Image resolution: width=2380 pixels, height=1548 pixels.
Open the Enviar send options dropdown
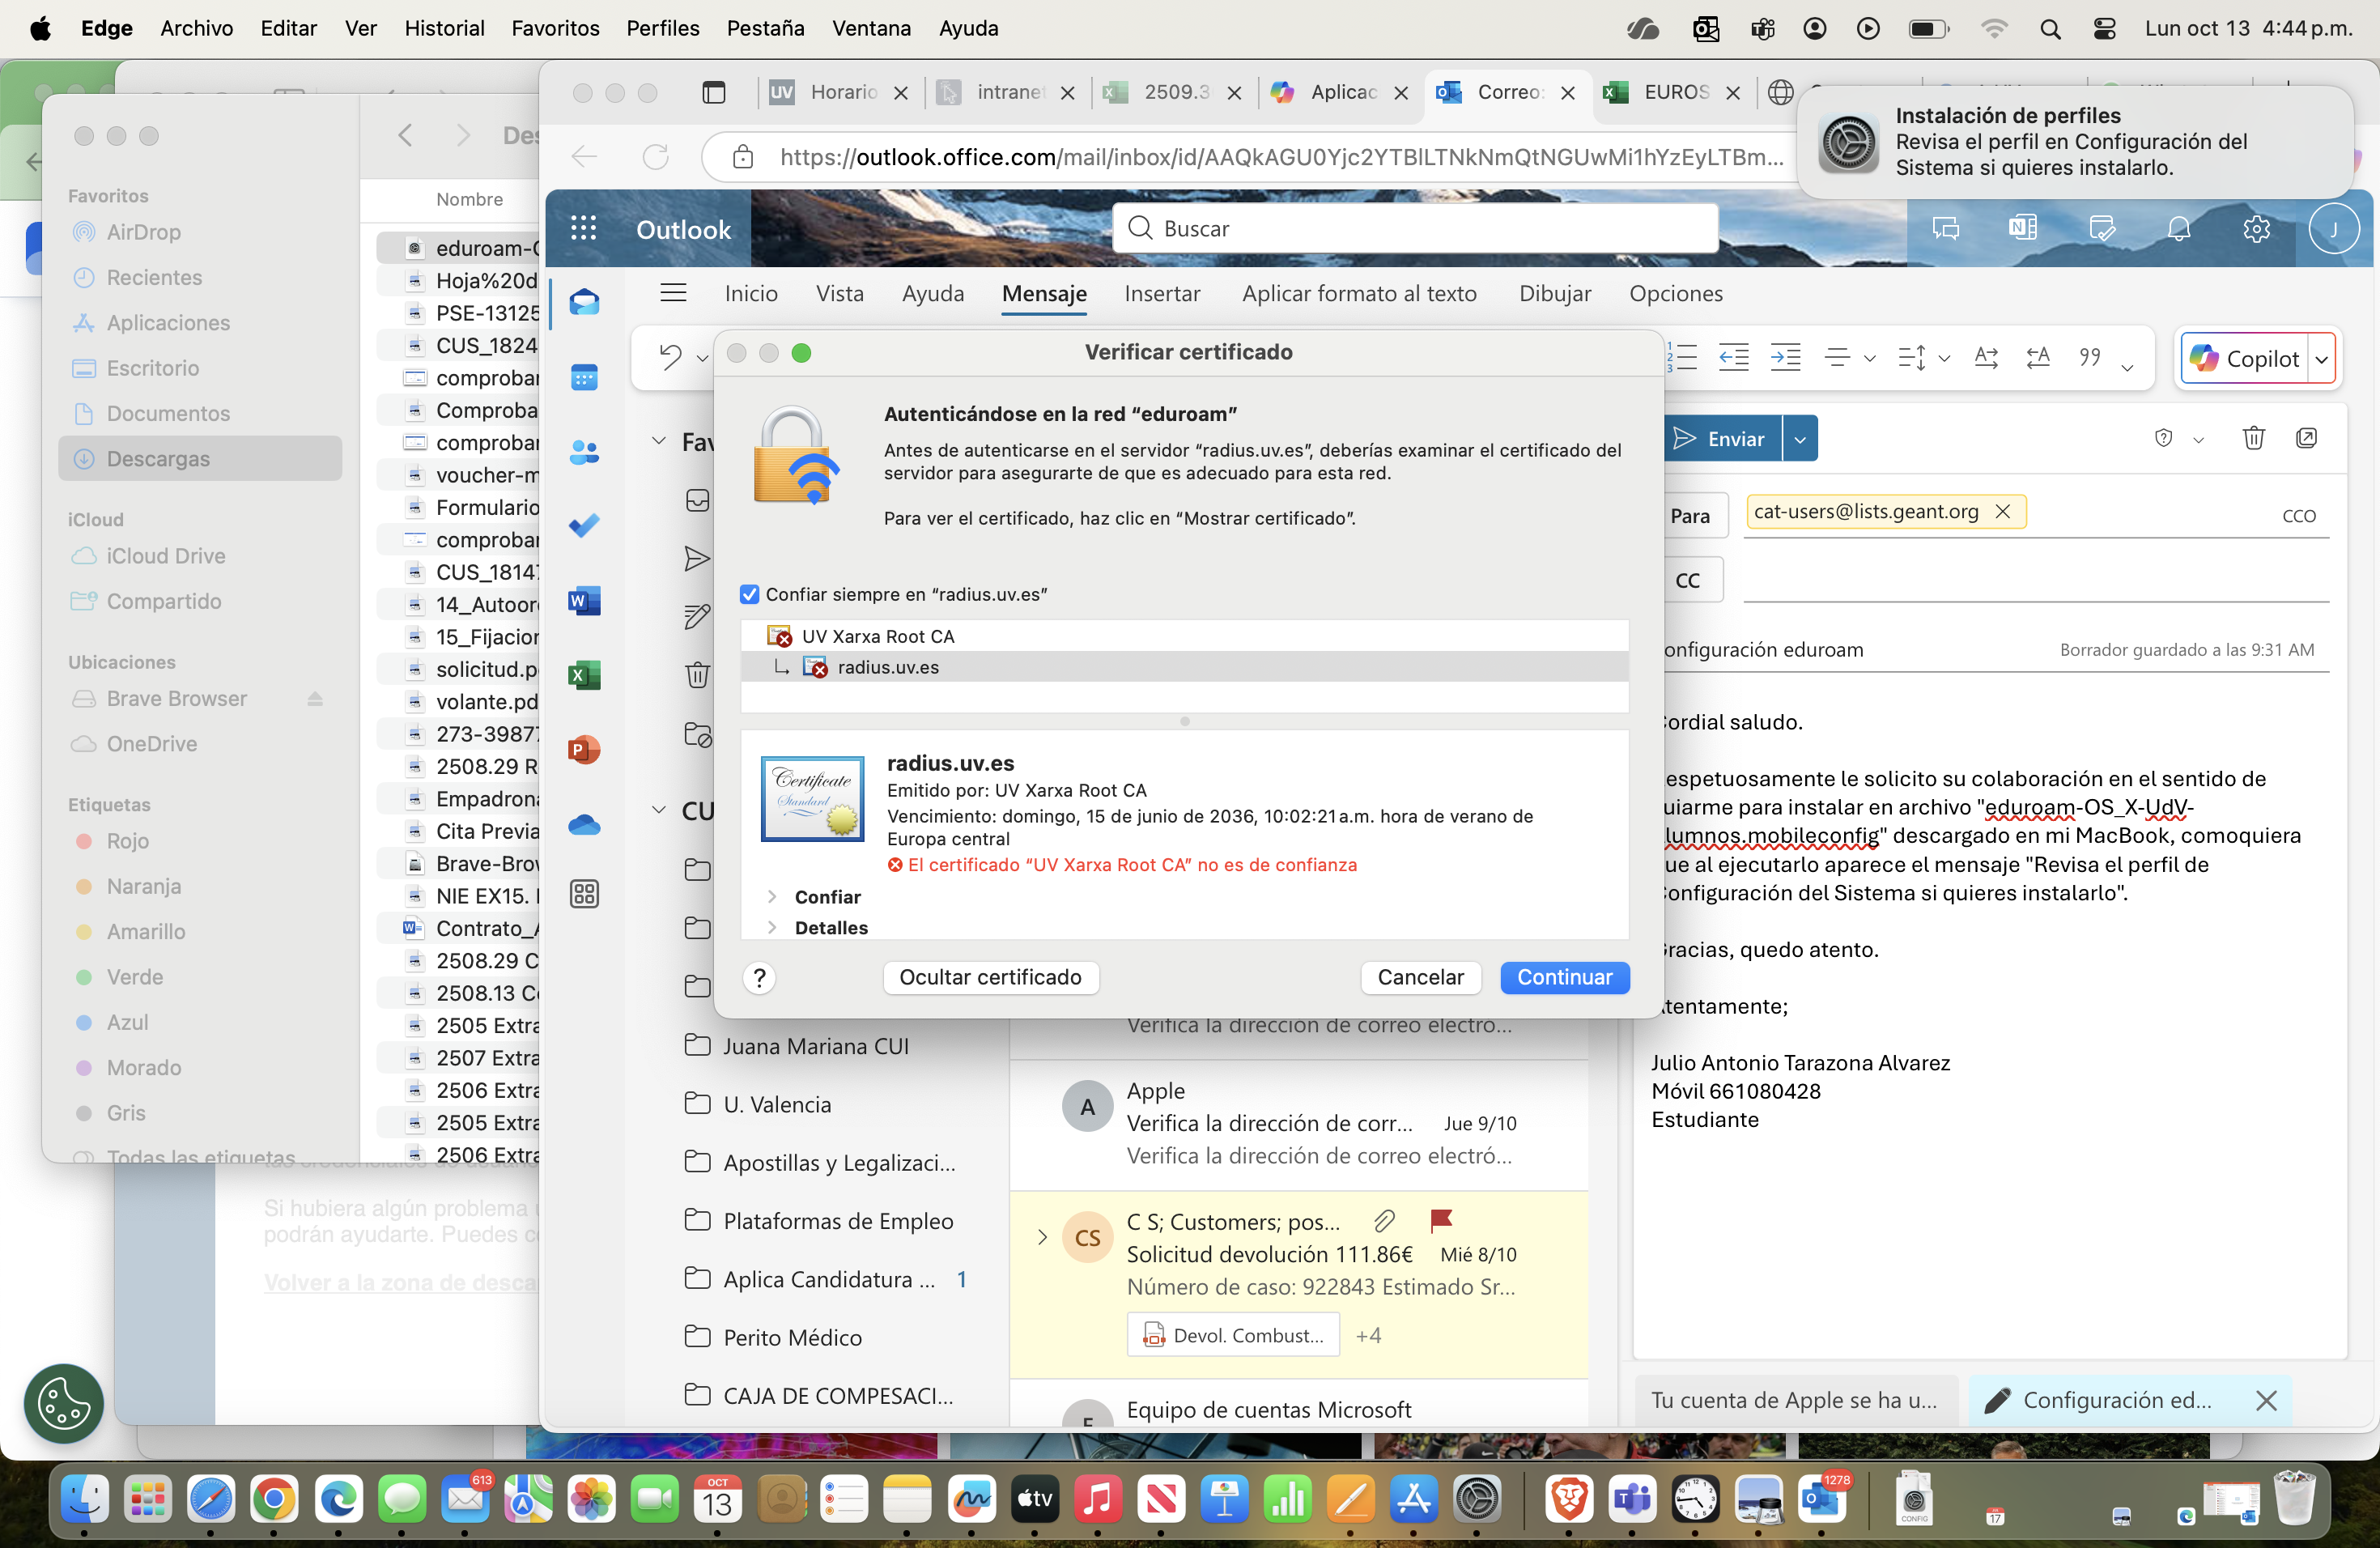(x=1800, y=439)
